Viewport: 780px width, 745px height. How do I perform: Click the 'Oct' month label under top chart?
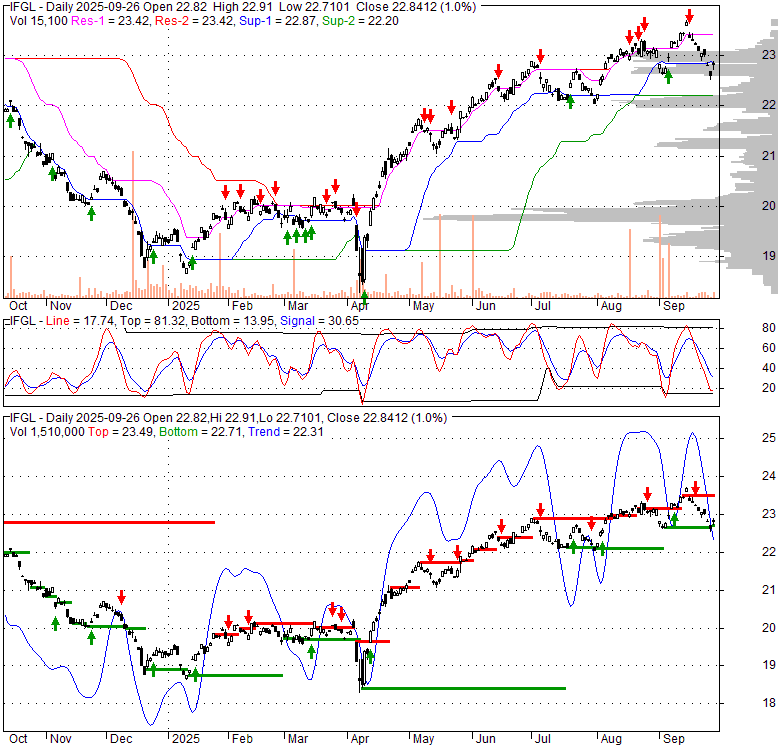click(18, 306)
